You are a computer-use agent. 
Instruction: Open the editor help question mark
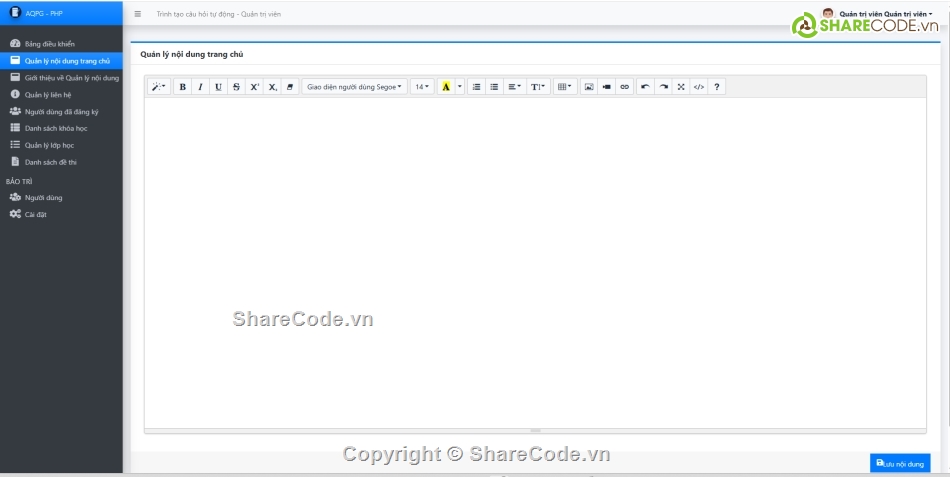[717, 87]
